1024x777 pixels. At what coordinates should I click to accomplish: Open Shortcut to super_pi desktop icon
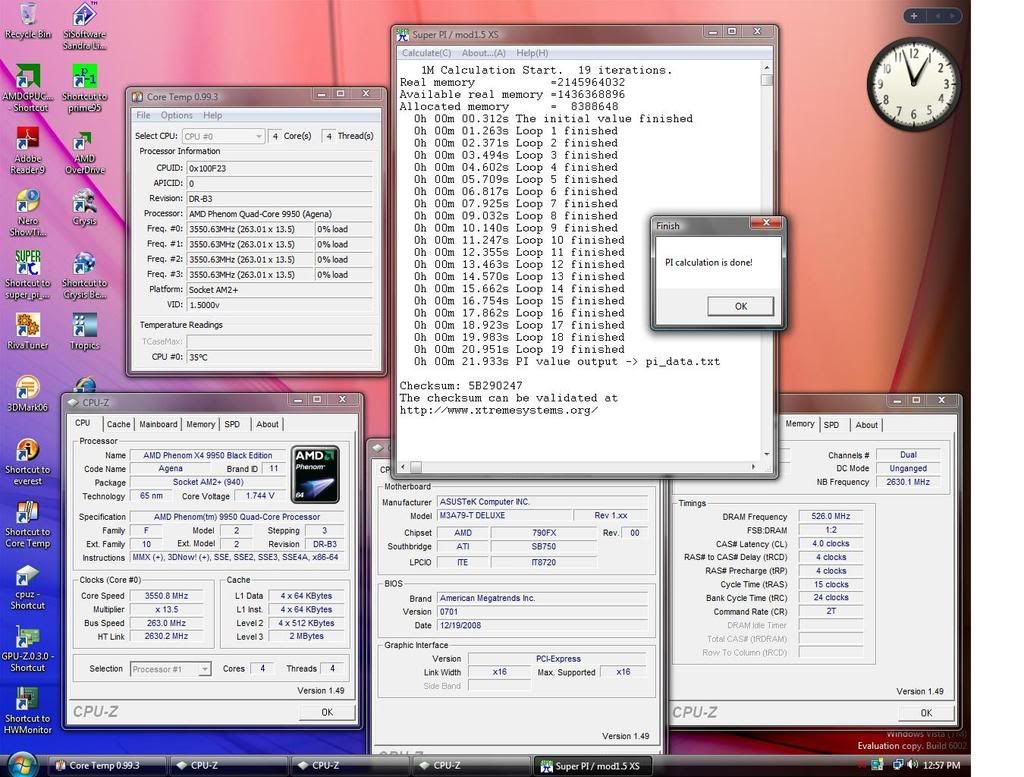[28, 275]
